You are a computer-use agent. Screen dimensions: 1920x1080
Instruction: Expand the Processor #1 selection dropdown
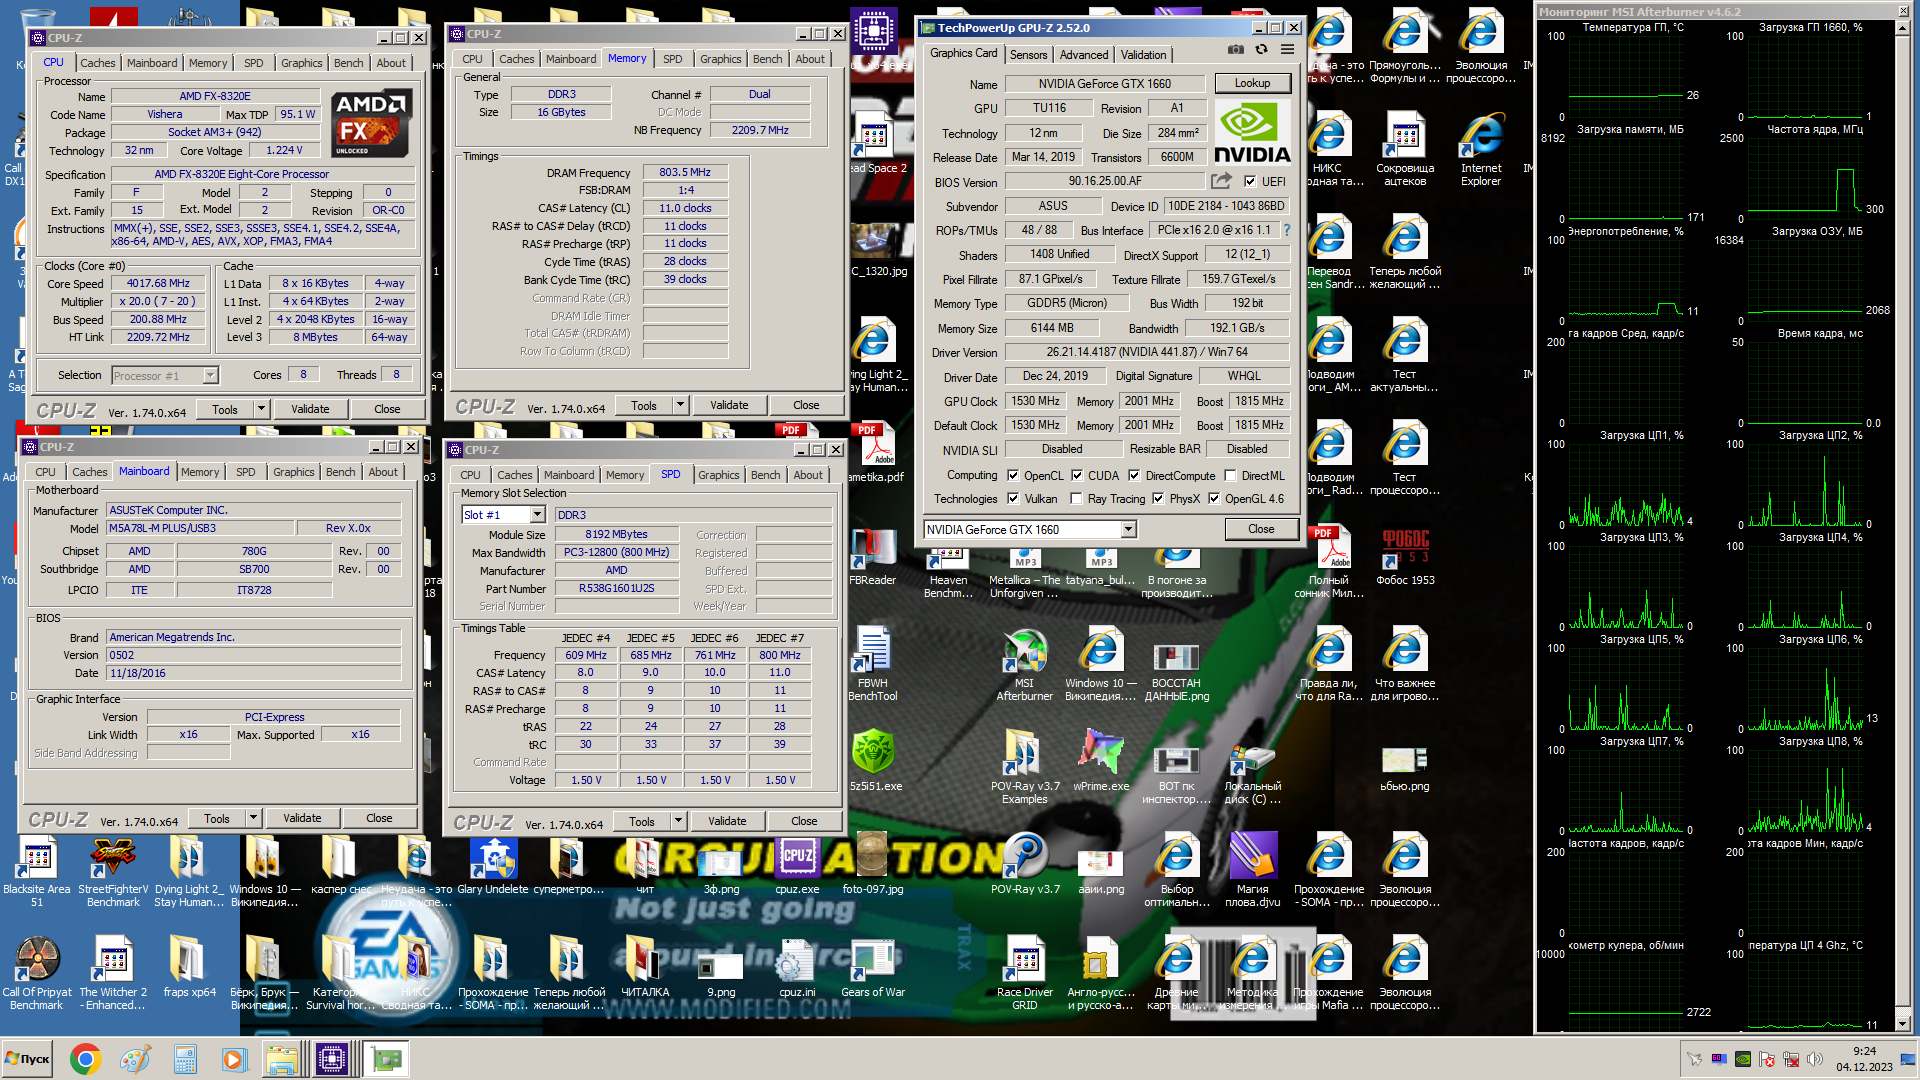click(x=210, y=376)
